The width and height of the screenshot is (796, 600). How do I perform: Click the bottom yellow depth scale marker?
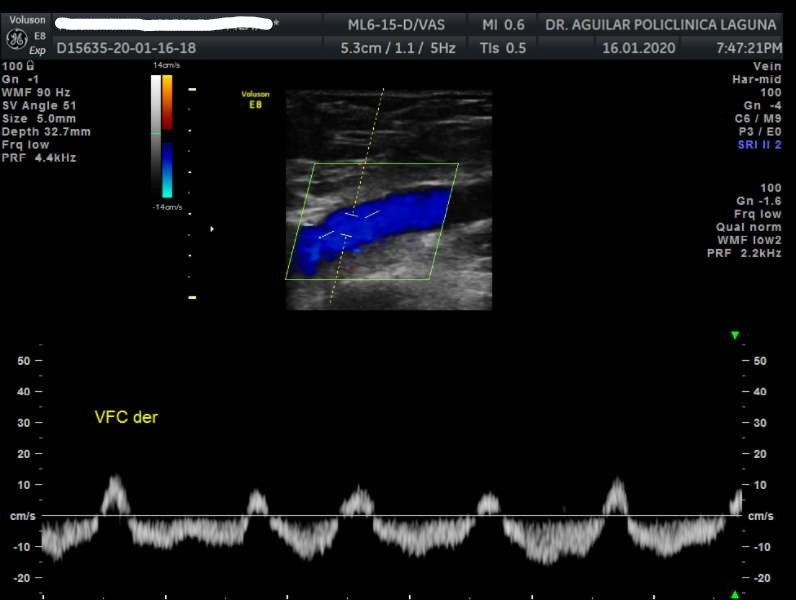(x=192, y=297)
